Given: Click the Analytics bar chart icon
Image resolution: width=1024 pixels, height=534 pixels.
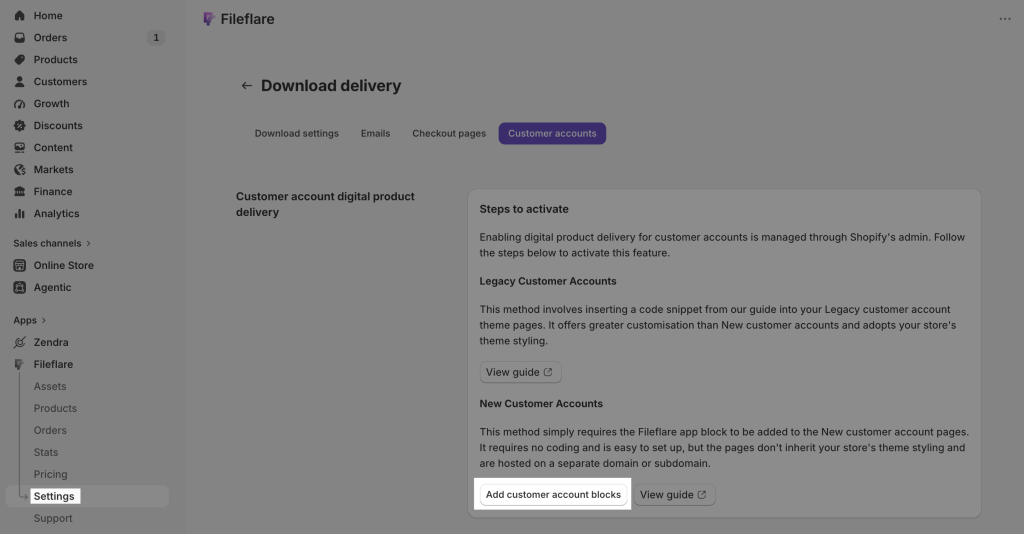Looking at the screenshot, I should coord(20,213).
